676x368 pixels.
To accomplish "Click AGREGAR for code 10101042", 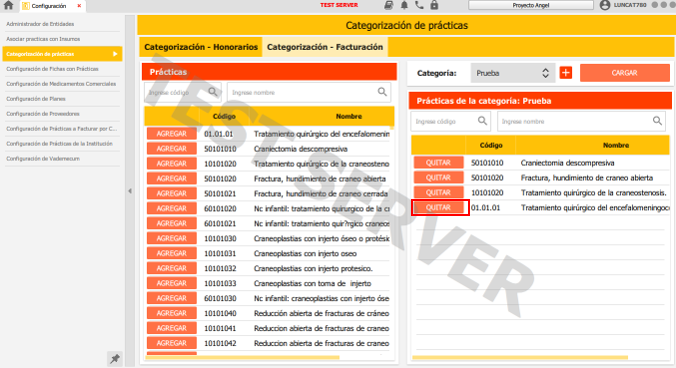I will pyautogui.click(x=172, y=343).
